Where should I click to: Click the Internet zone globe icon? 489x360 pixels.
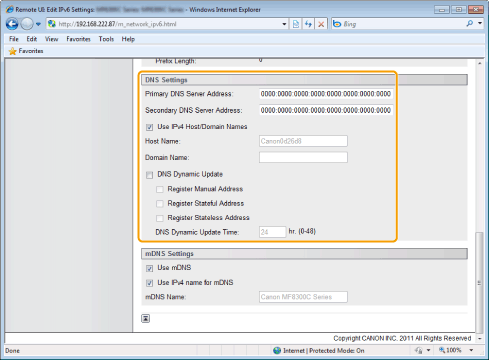(277, 351)
